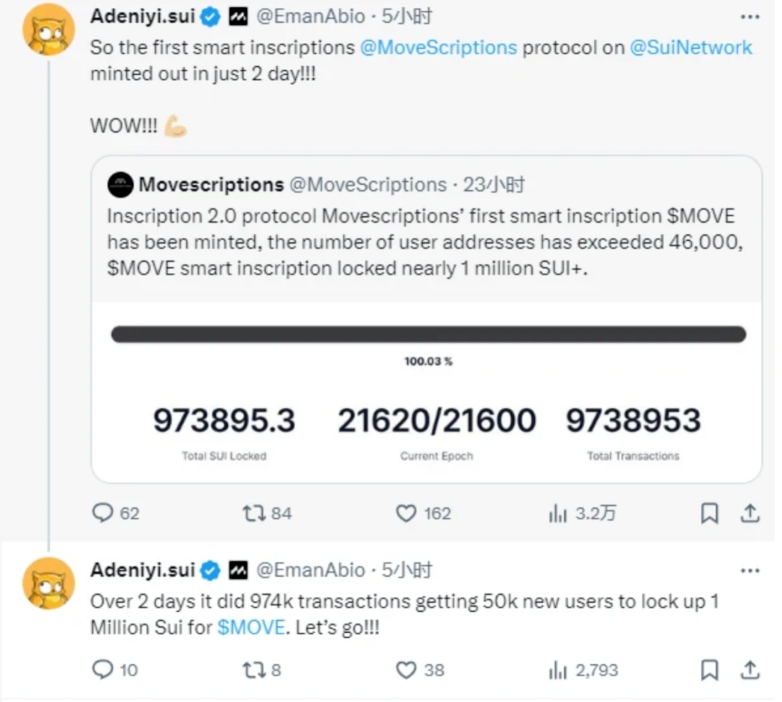
Task: Open more options menu on second tweet
Action: coord(750,571)
